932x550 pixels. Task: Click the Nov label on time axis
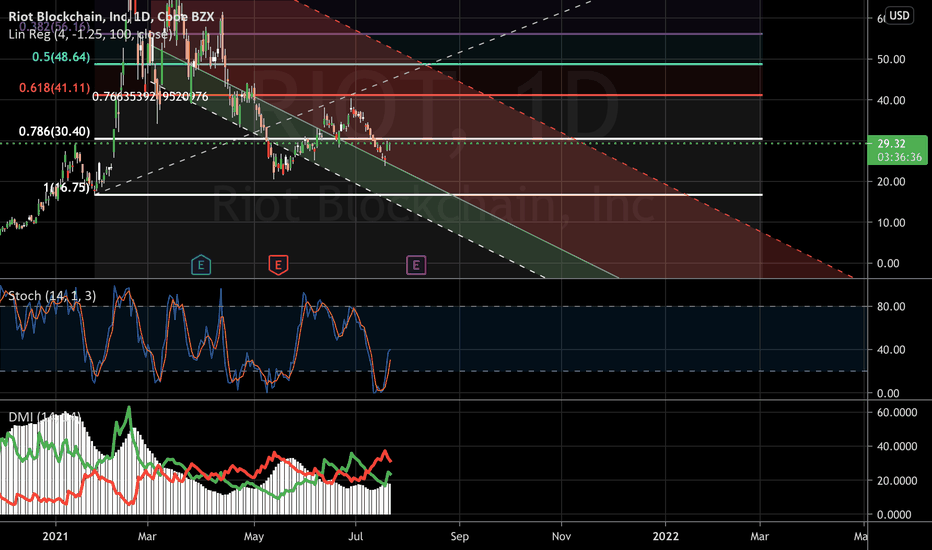[x=561, y=536]
